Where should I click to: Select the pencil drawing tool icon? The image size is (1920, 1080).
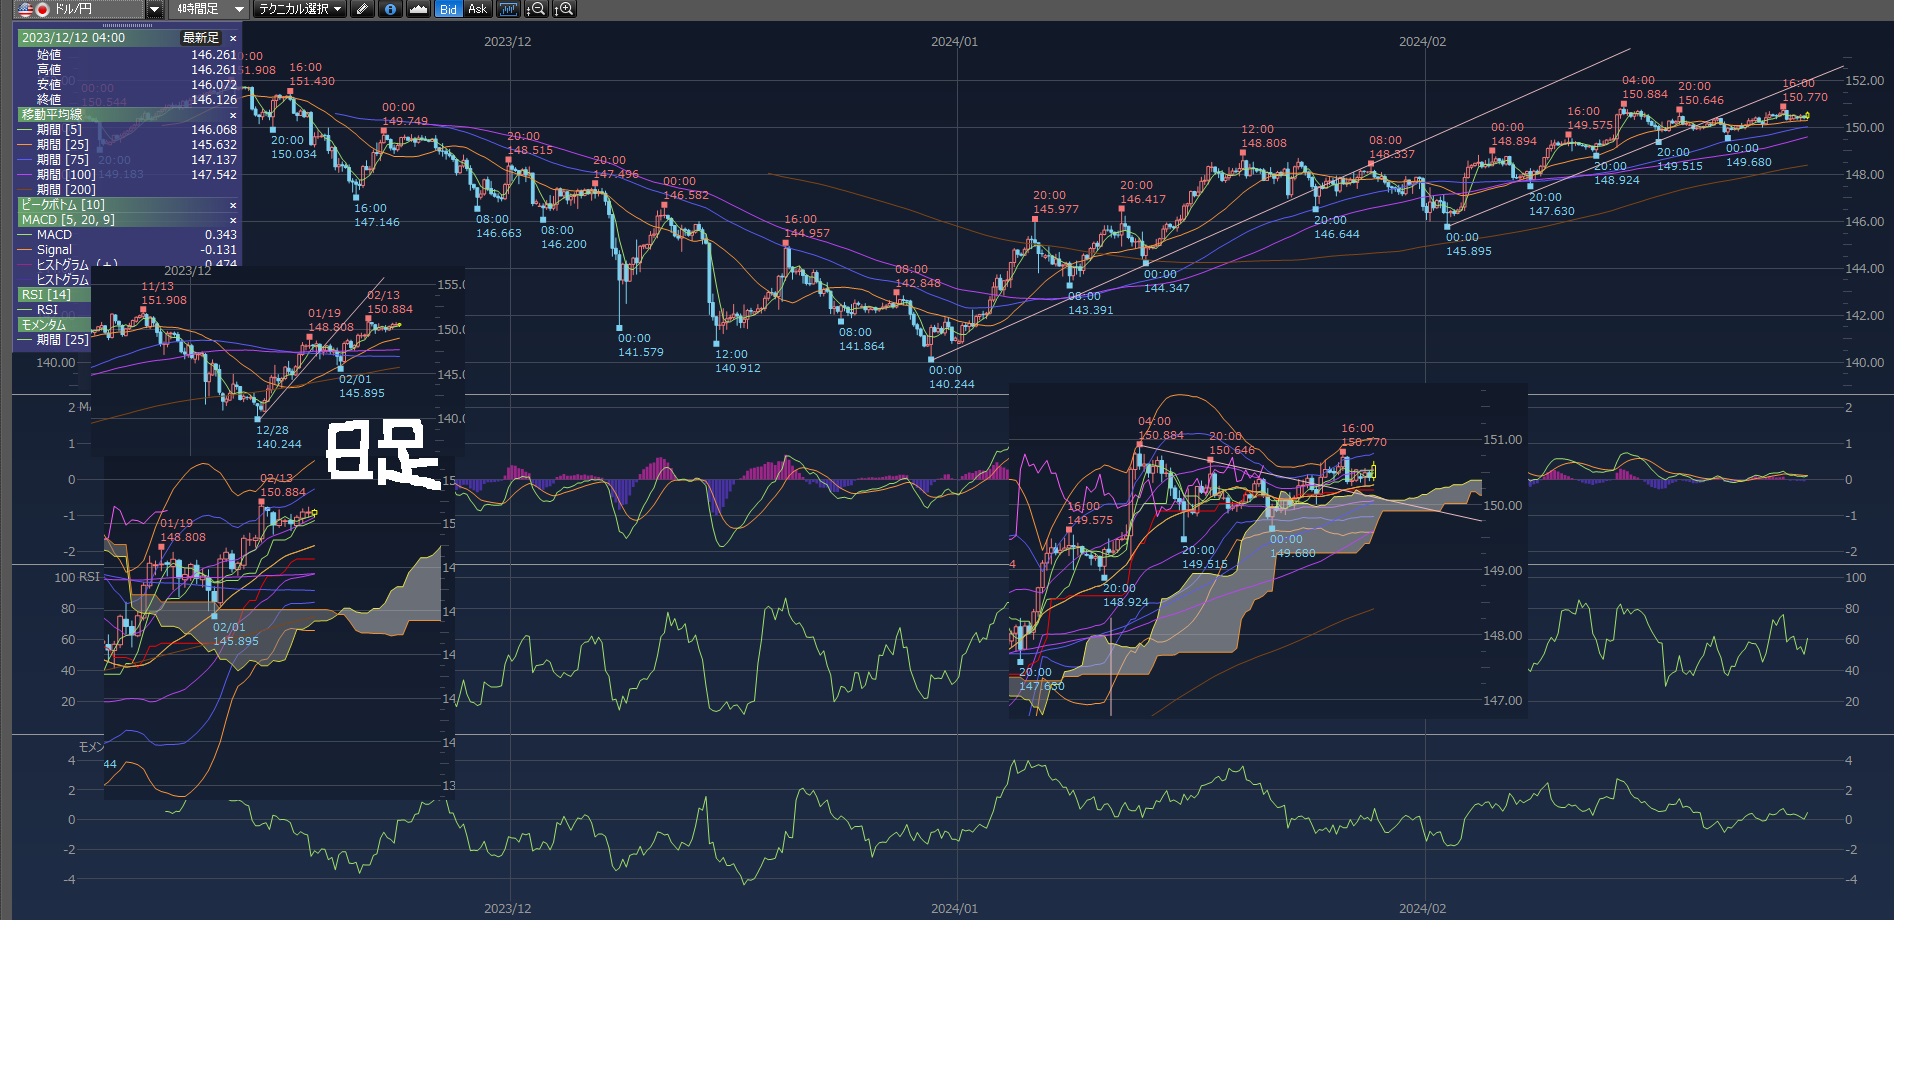click(362, 9)
